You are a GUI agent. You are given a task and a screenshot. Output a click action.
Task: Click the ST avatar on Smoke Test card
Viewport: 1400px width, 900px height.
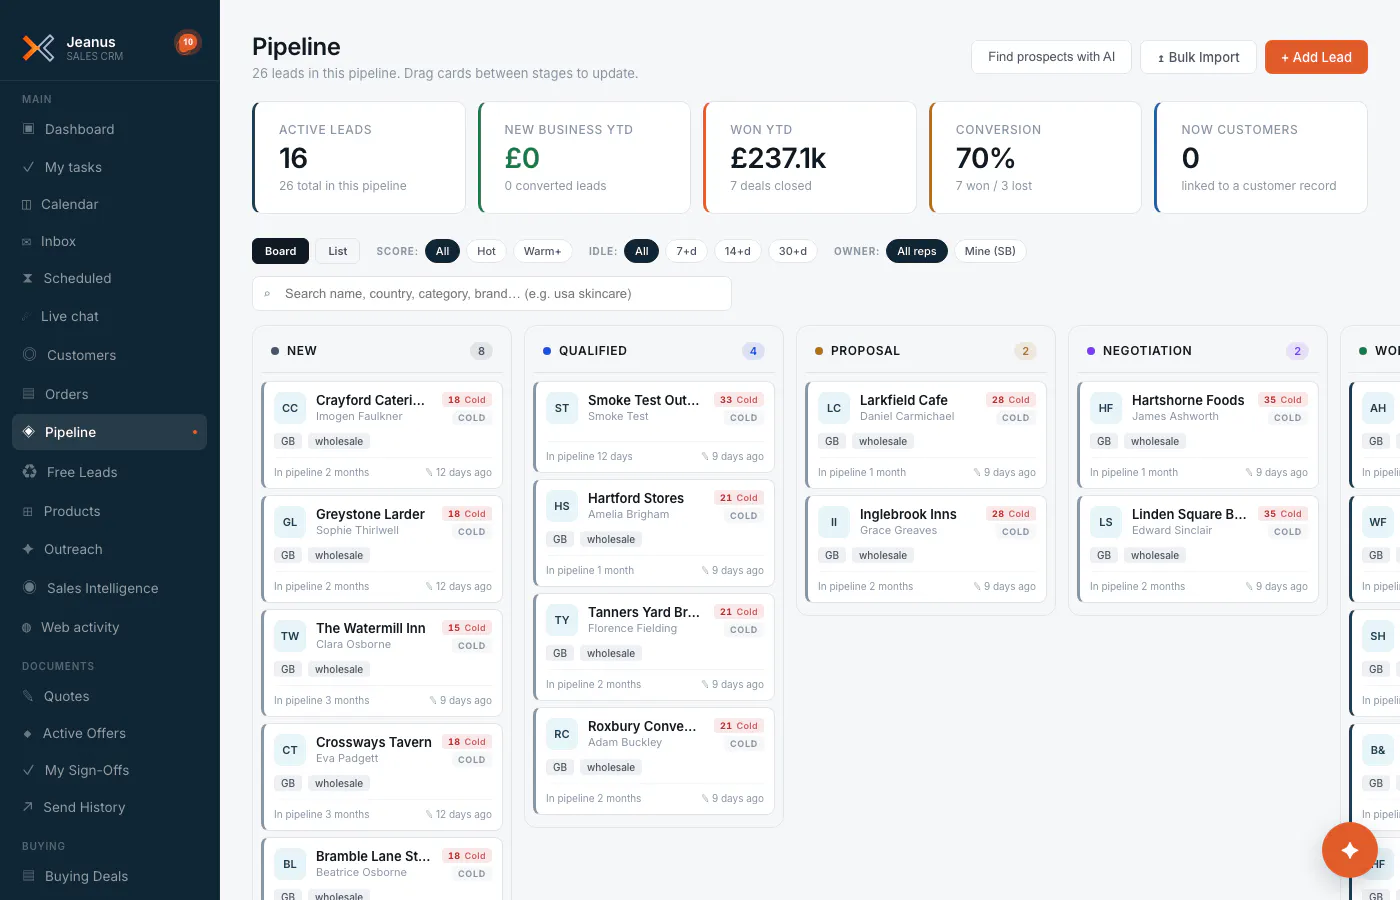[562, 408]
